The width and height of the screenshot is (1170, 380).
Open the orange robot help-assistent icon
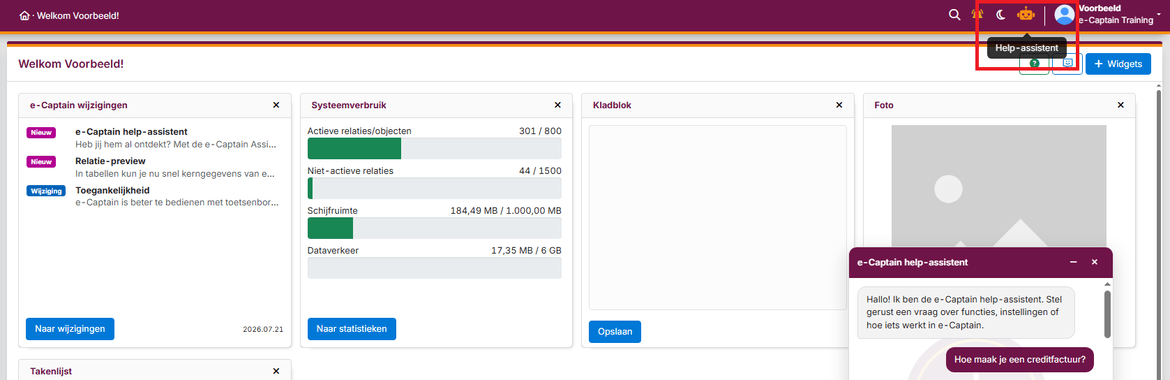pos(1026,14)
